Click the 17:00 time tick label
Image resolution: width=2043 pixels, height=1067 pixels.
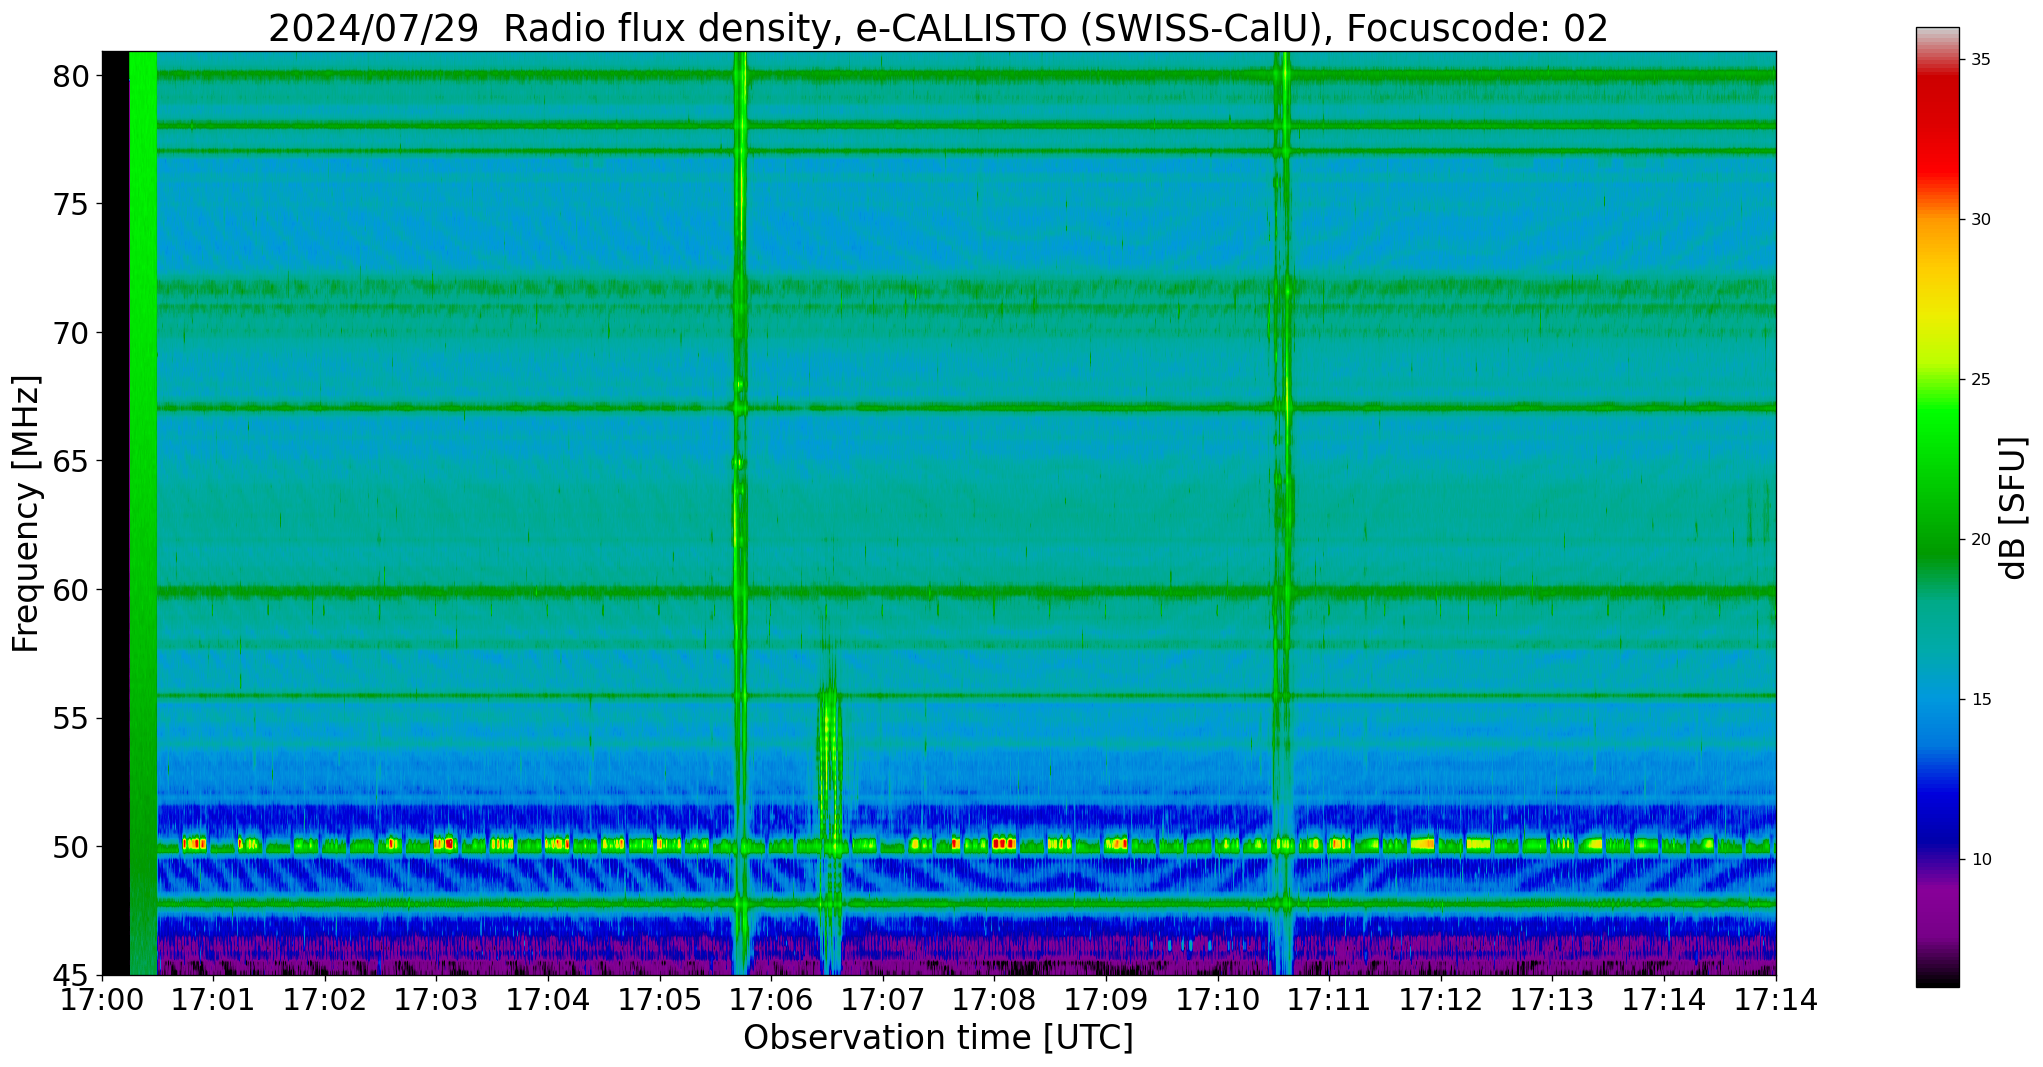coord(102,999)
